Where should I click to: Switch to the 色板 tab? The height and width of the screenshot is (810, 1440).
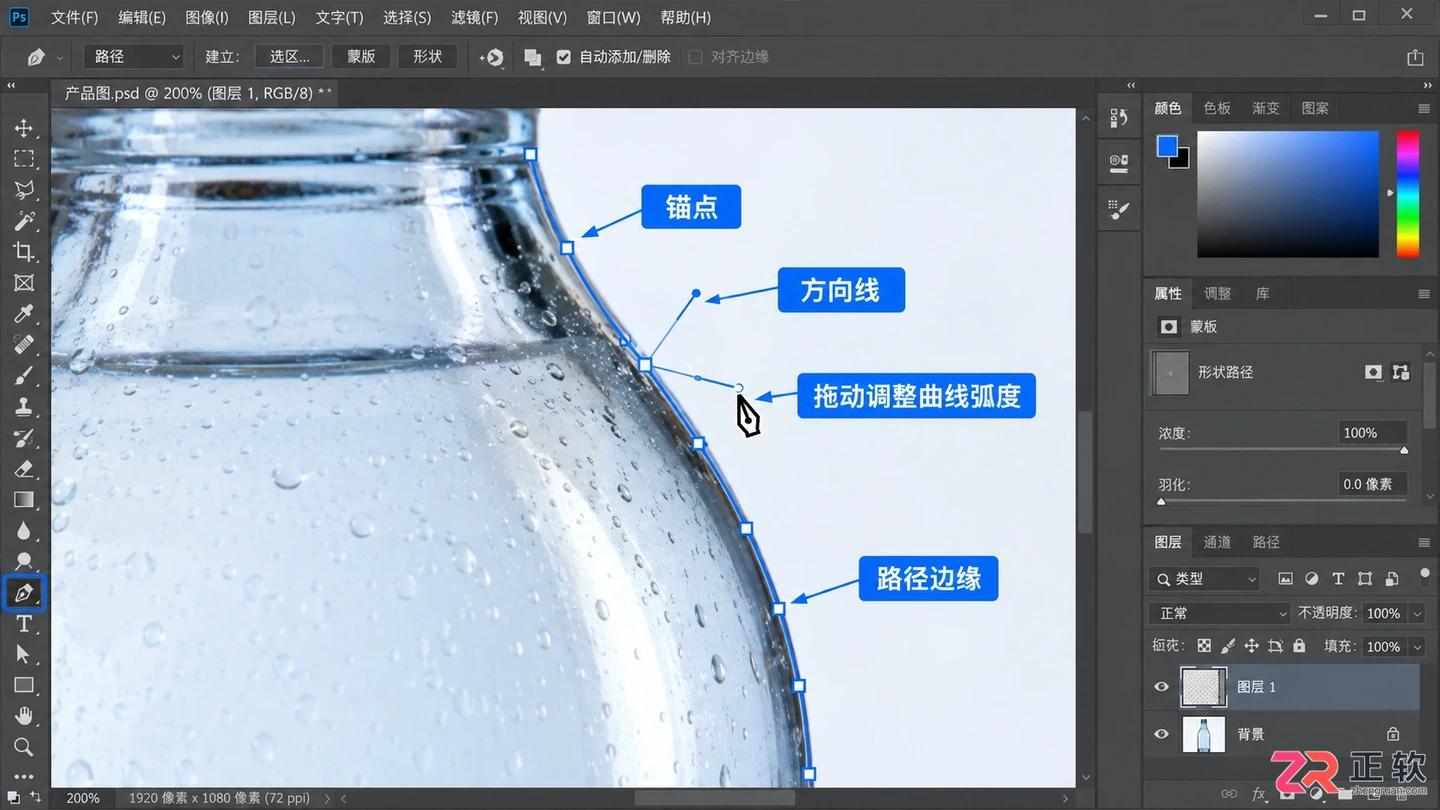1217,108
